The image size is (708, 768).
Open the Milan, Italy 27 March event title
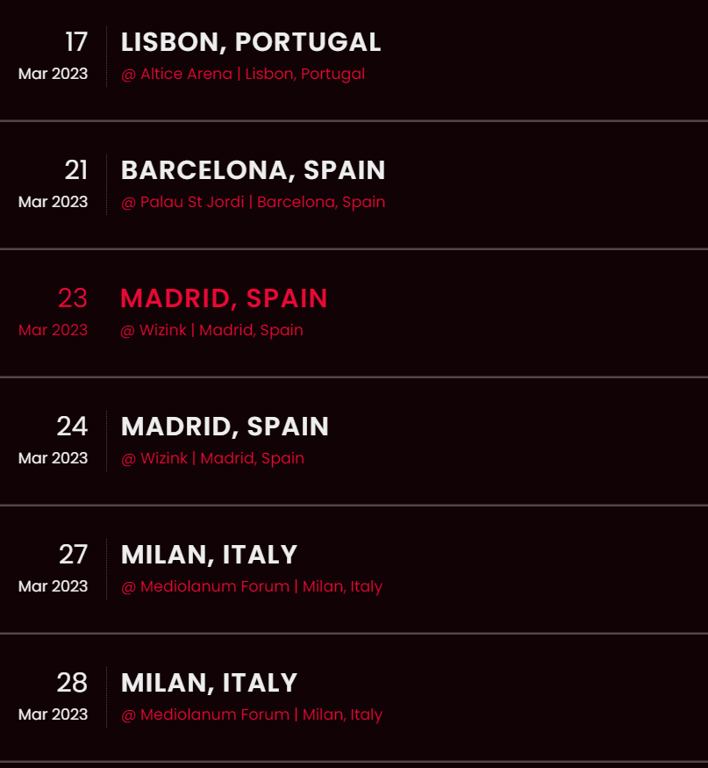pyautogui.click(x=209, y=555)
